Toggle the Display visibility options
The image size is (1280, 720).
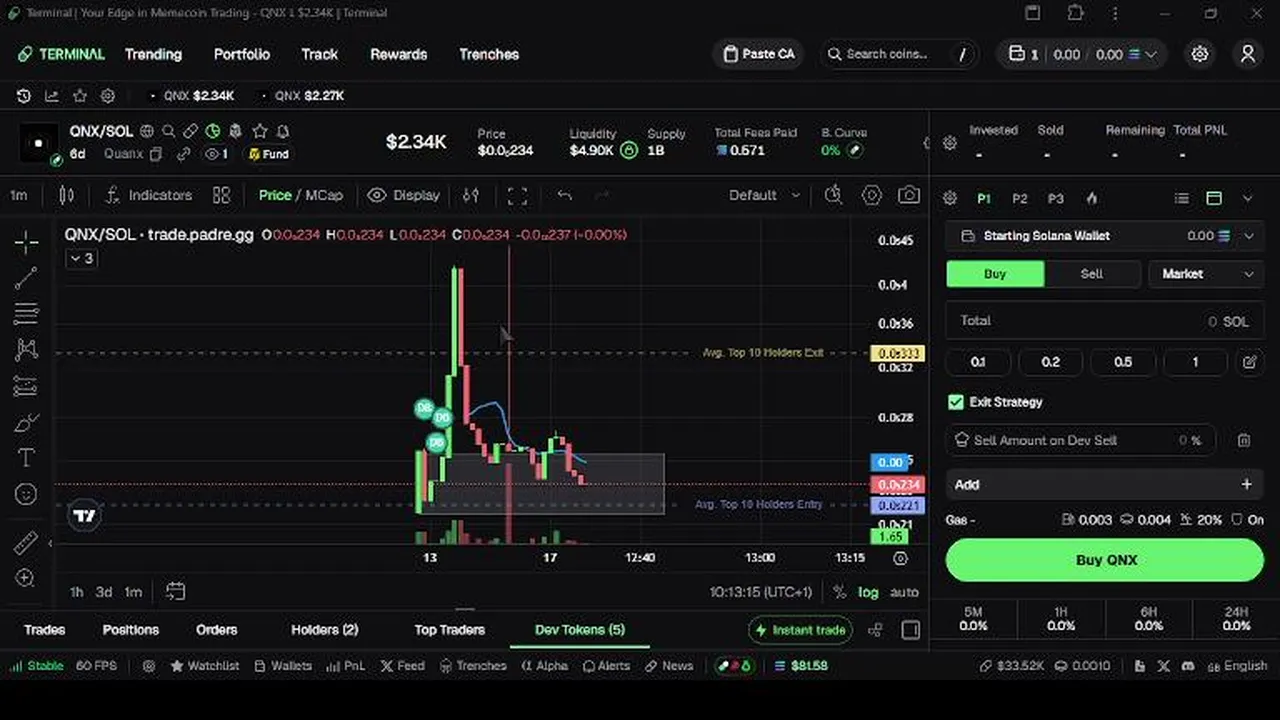[404, 195]
